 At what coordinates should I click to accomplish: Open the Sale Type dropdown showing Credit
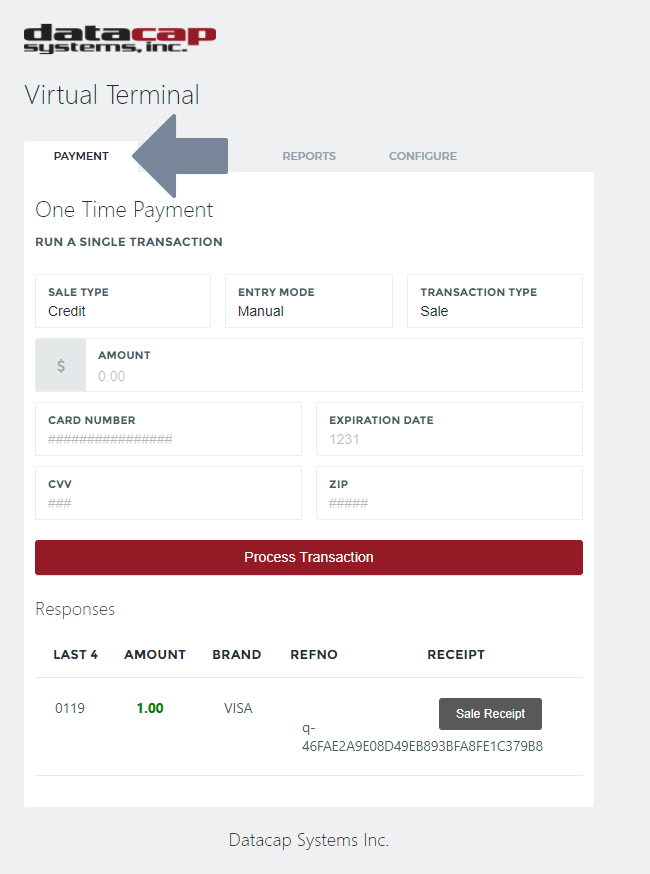click(x=122, y=301)
